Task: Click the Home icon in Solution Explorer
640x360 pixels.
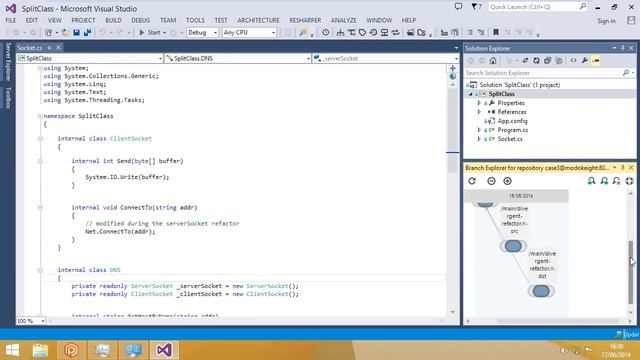Action: (493, 61)
